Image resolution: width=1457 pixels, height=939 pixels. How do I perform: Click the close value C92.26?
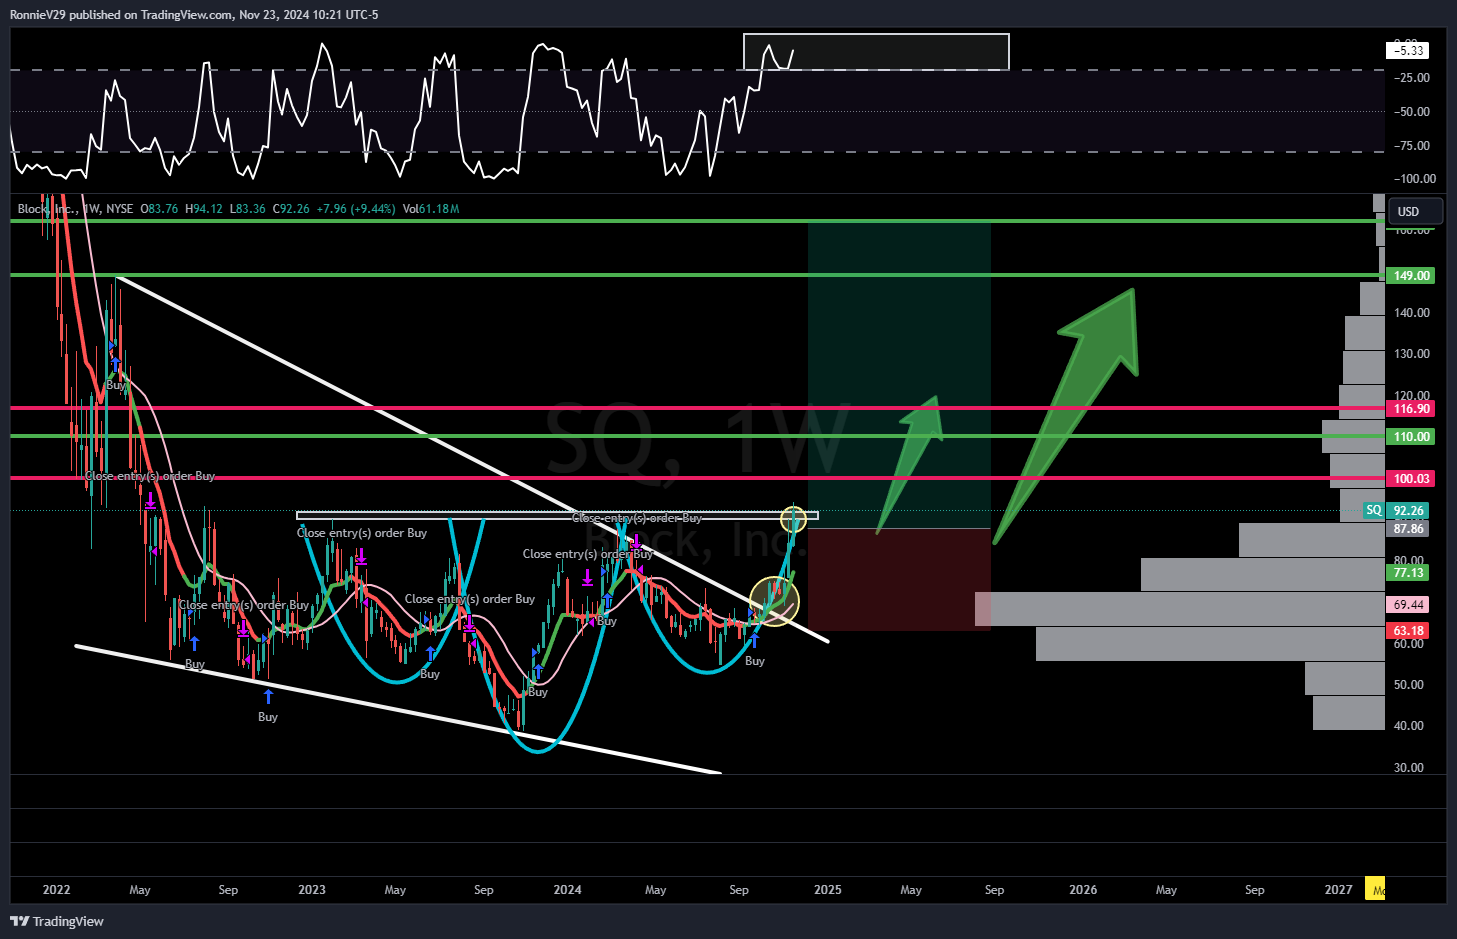pyautogui.click(x=291, y=209)
